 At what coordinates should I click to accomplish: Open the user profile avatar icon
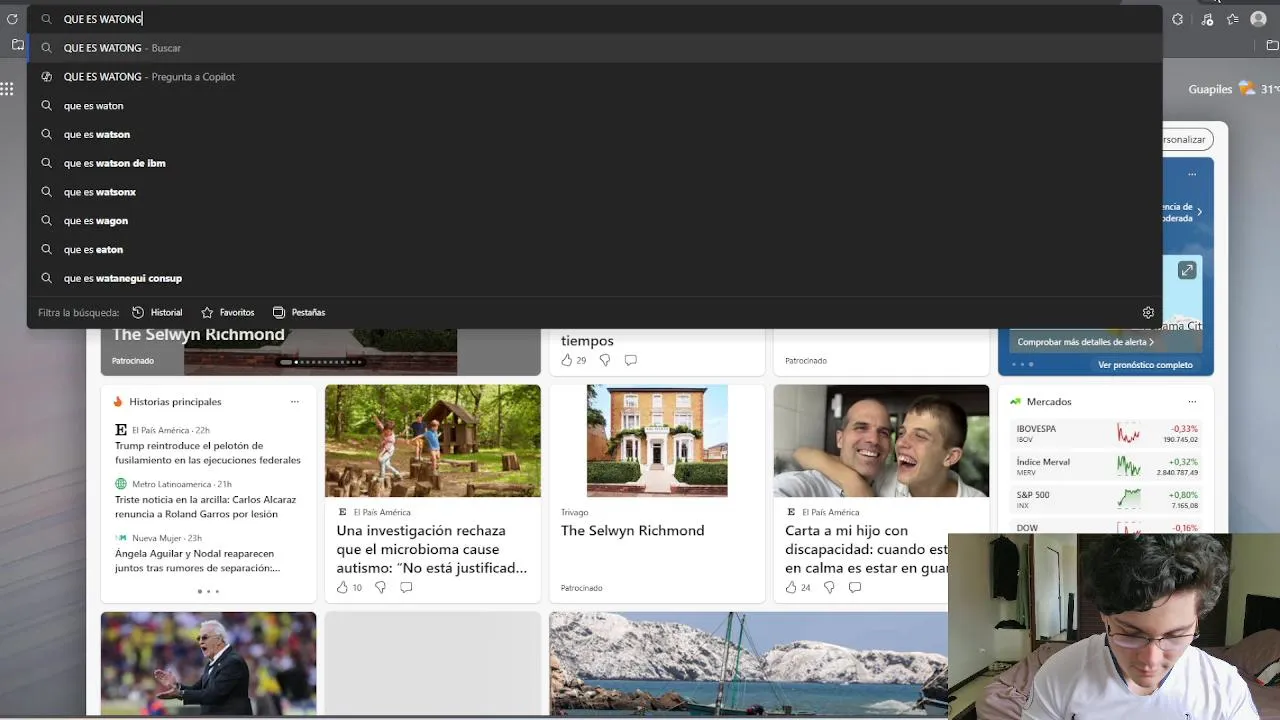(x=1259, y=19)
